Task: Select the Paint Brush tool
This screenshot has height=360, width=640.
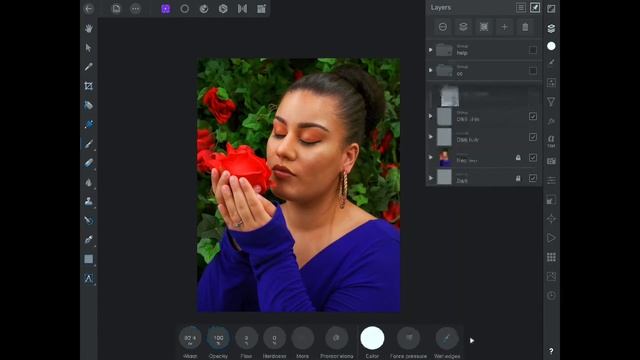Action: (x=89, y=144)
